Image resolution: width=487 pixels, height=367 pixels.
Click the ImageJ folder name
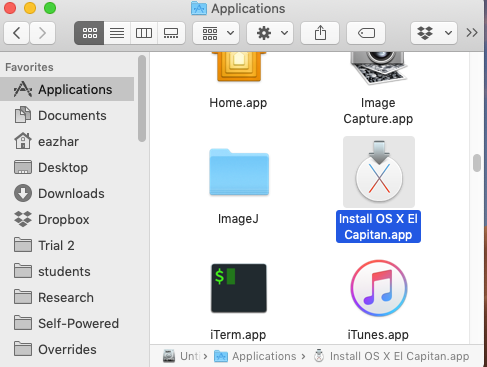[x=238, y=219]
